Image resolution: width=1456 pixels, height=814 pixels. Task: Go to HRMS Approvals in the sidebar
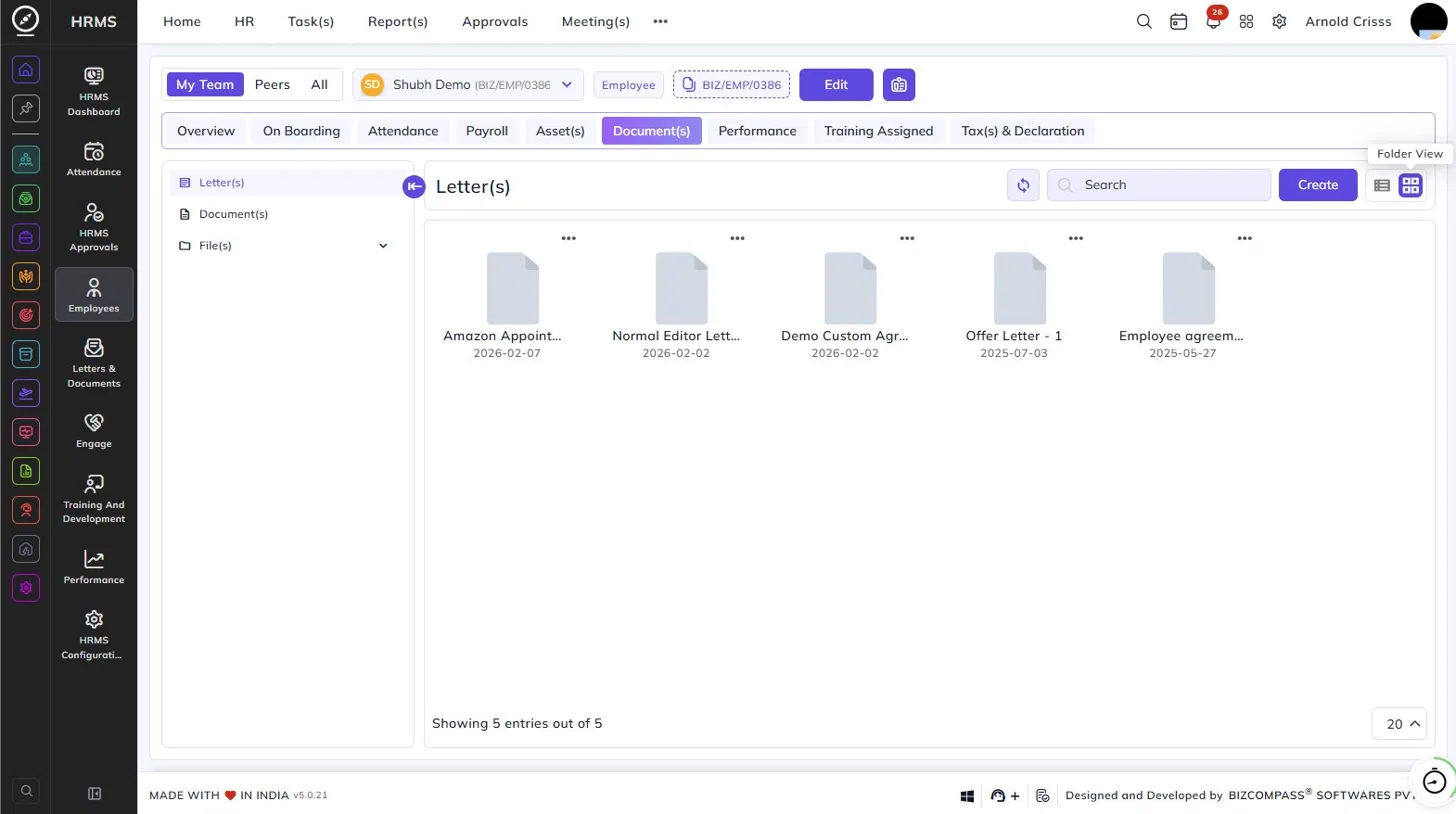(94, 226)
